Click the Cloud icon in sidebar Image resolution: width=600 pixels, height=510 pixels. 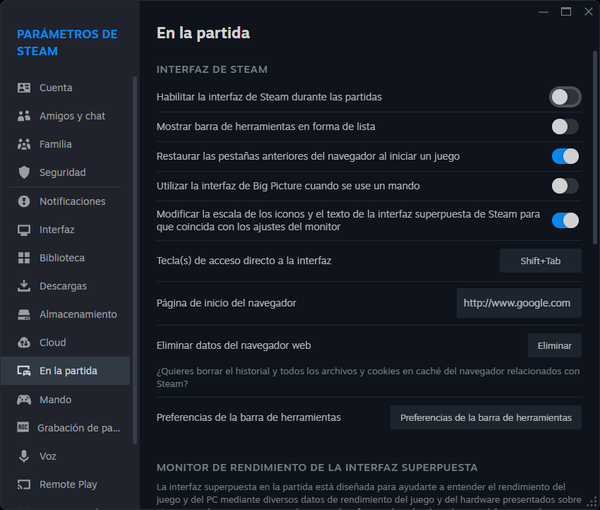pyautogui.click(x=24, y=342)
